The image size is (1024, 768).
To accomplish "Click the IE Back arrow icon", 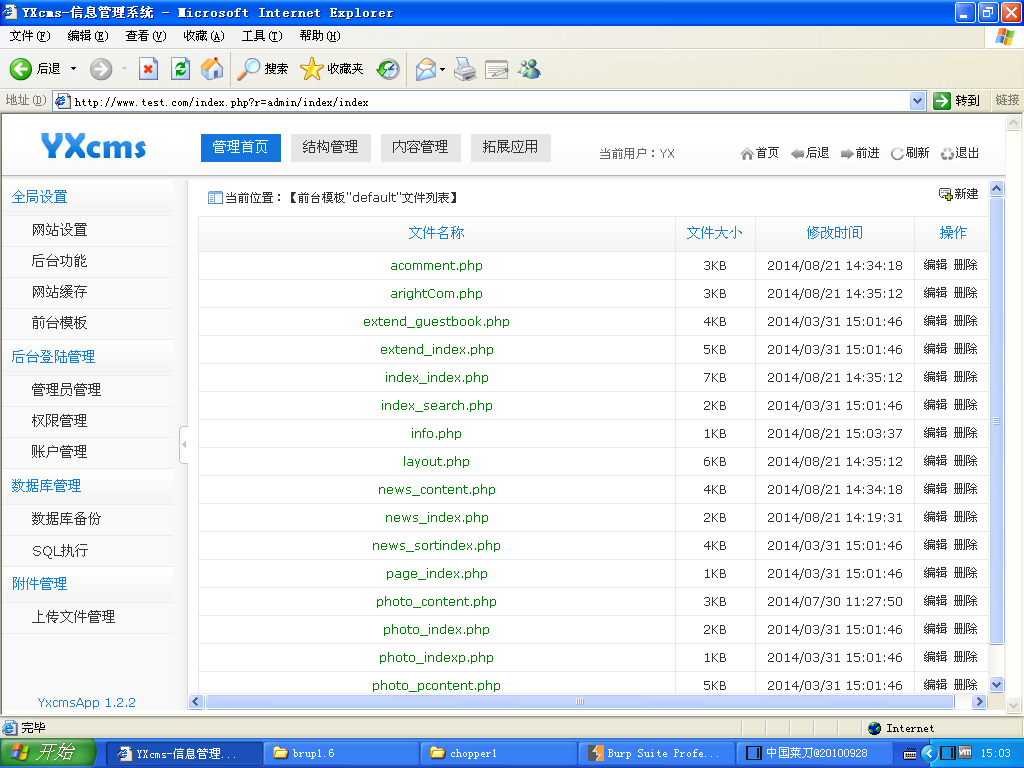I will coord(20,69).
